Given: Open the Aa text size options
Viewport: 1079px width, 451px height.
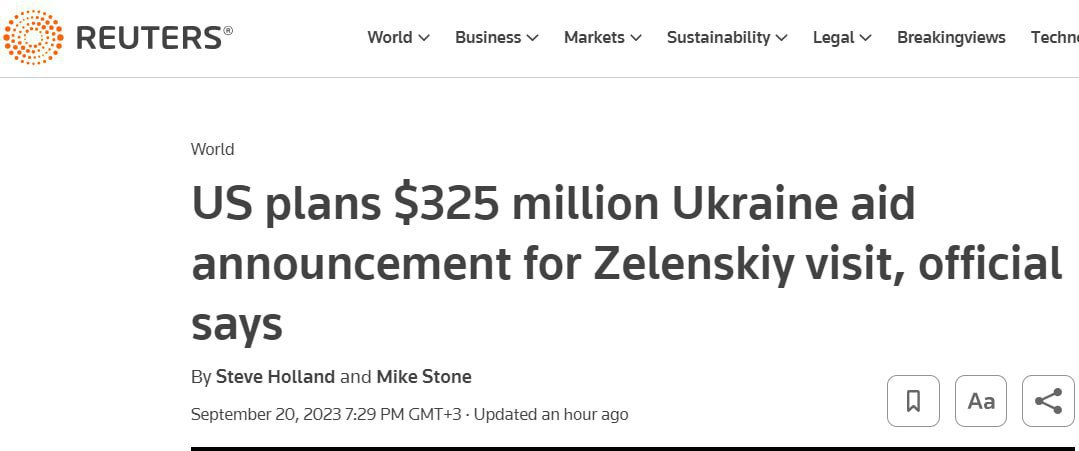Looking at the screenshot, I should click(x=981, y=401).
